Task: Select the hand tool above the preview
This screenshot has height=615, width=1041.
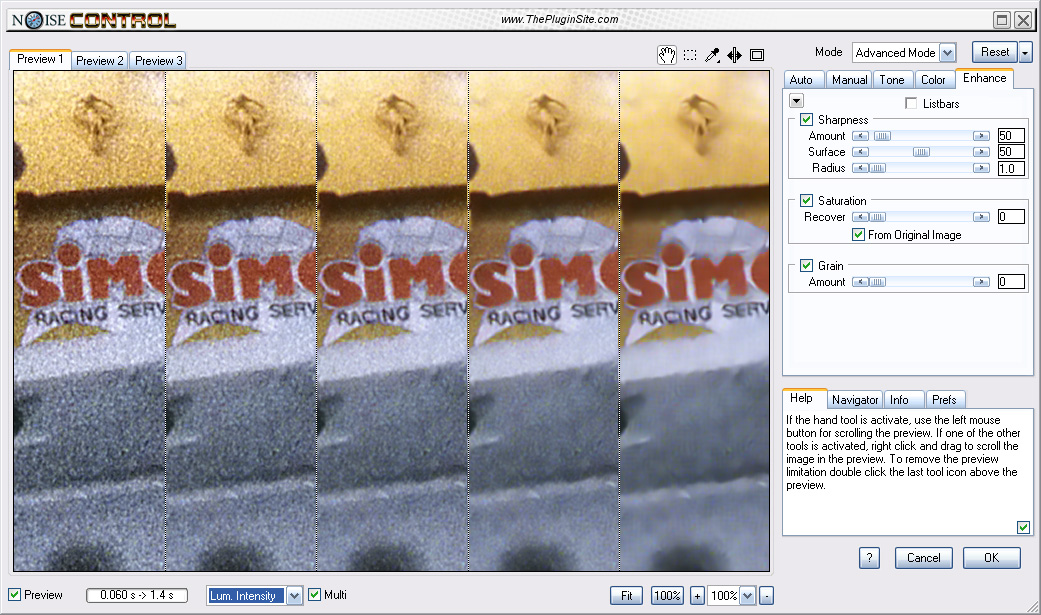Action: (x=667, y=54)
